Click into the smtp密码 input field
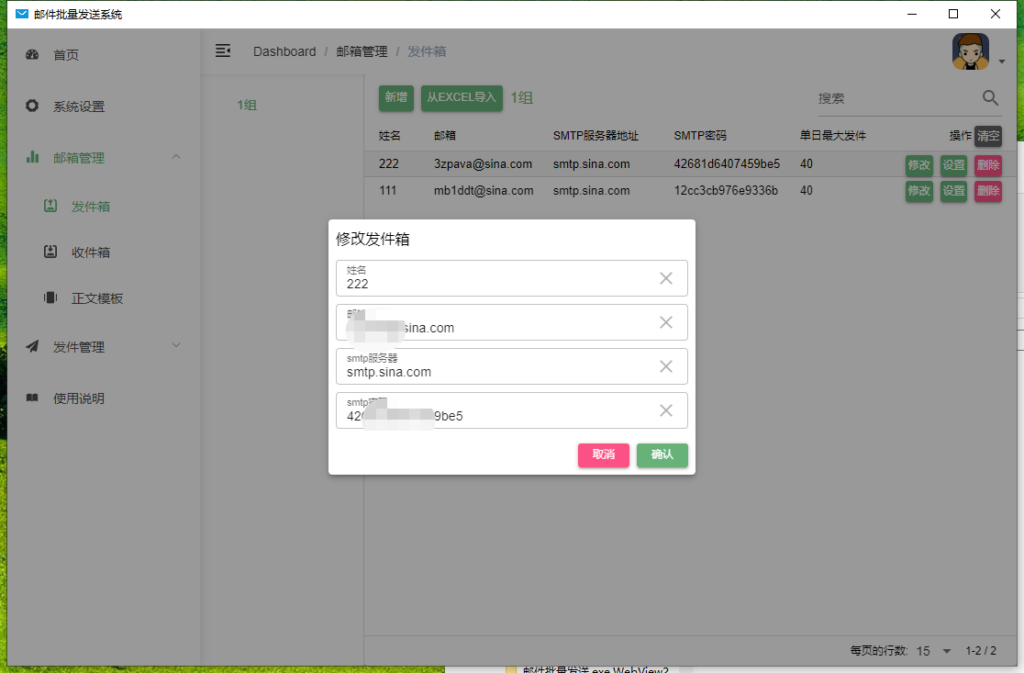 [x=495, y=415]
